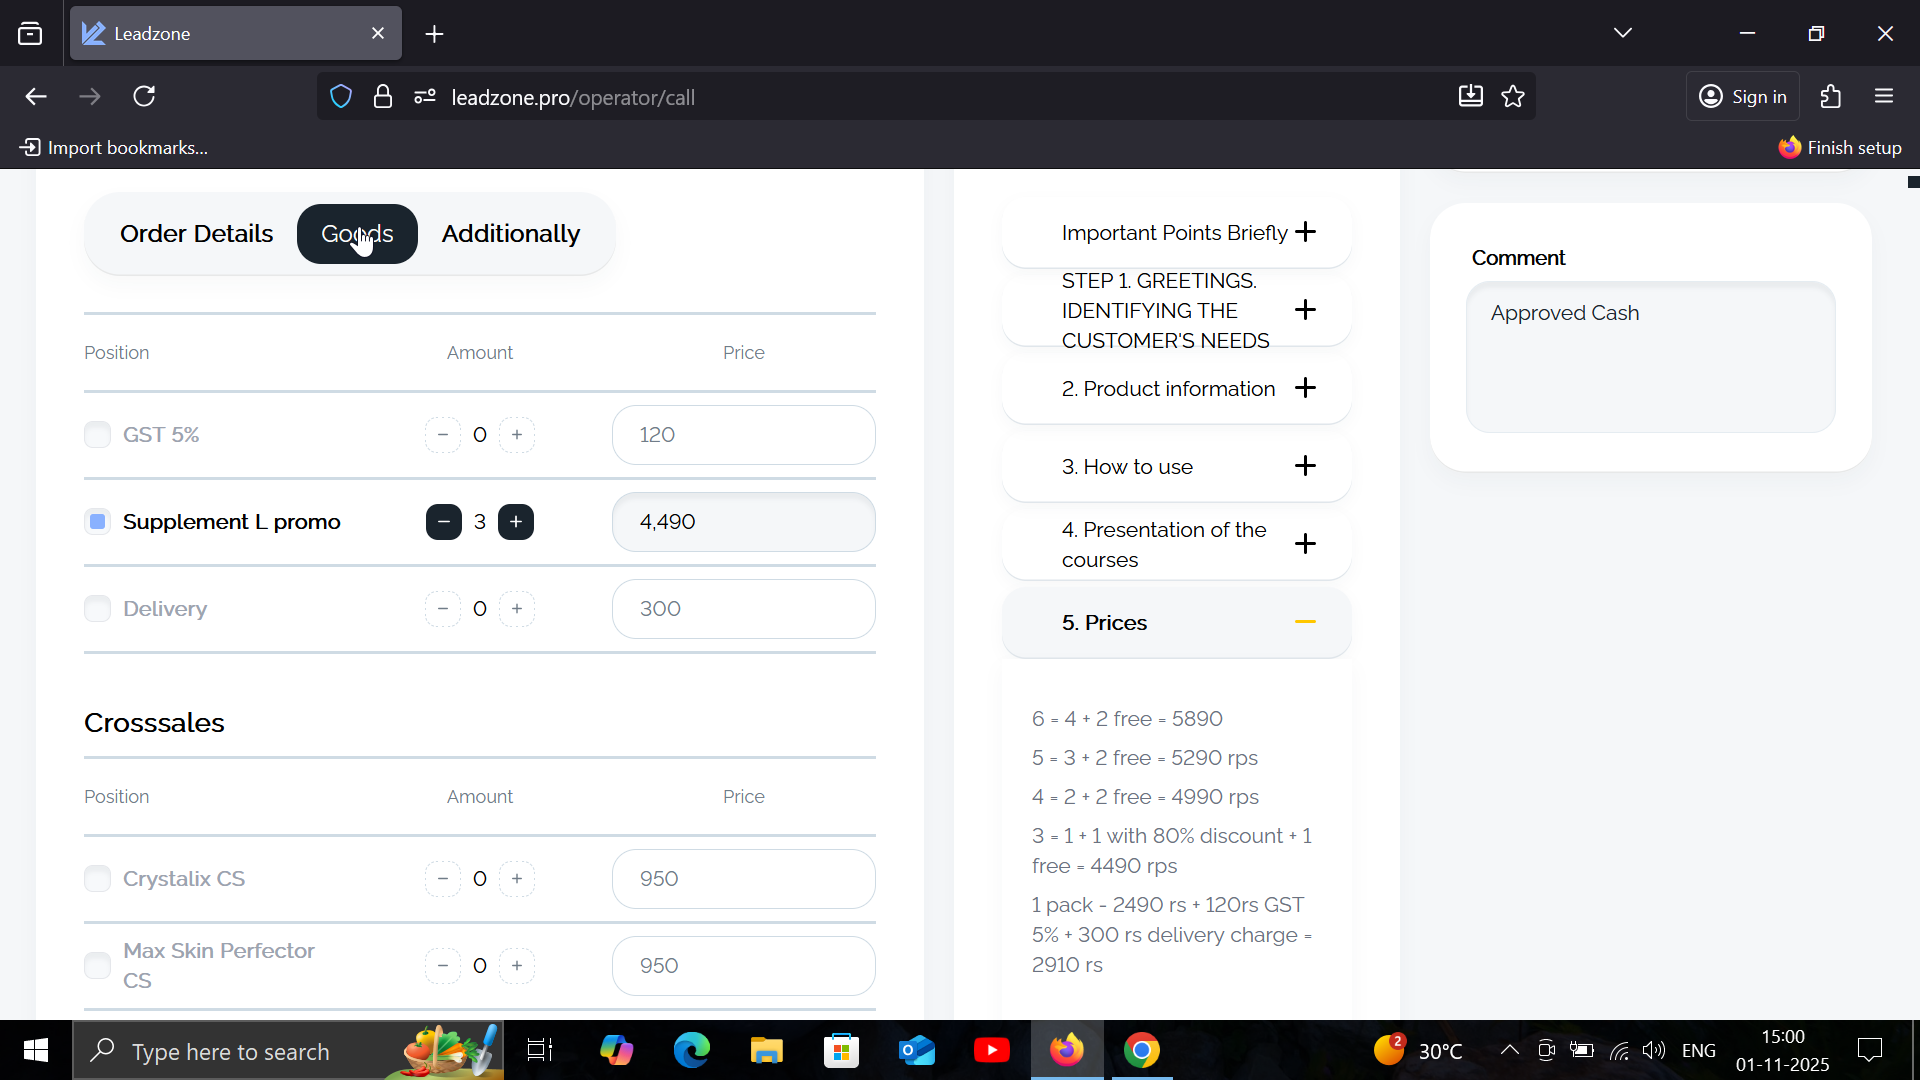Screen dimensions: 1920x1080
Task: Click the Sign in button
Action: [x=1743, y=96]
